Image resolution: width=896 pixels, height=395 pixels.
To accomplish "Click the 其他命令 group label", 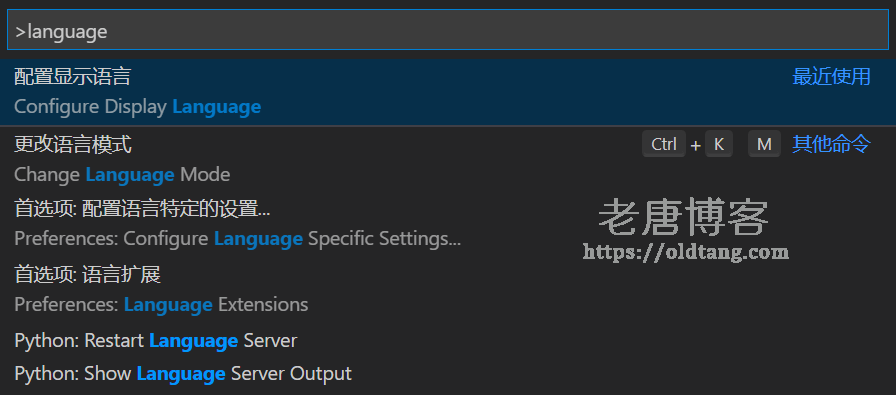I will tap(831, 144).
